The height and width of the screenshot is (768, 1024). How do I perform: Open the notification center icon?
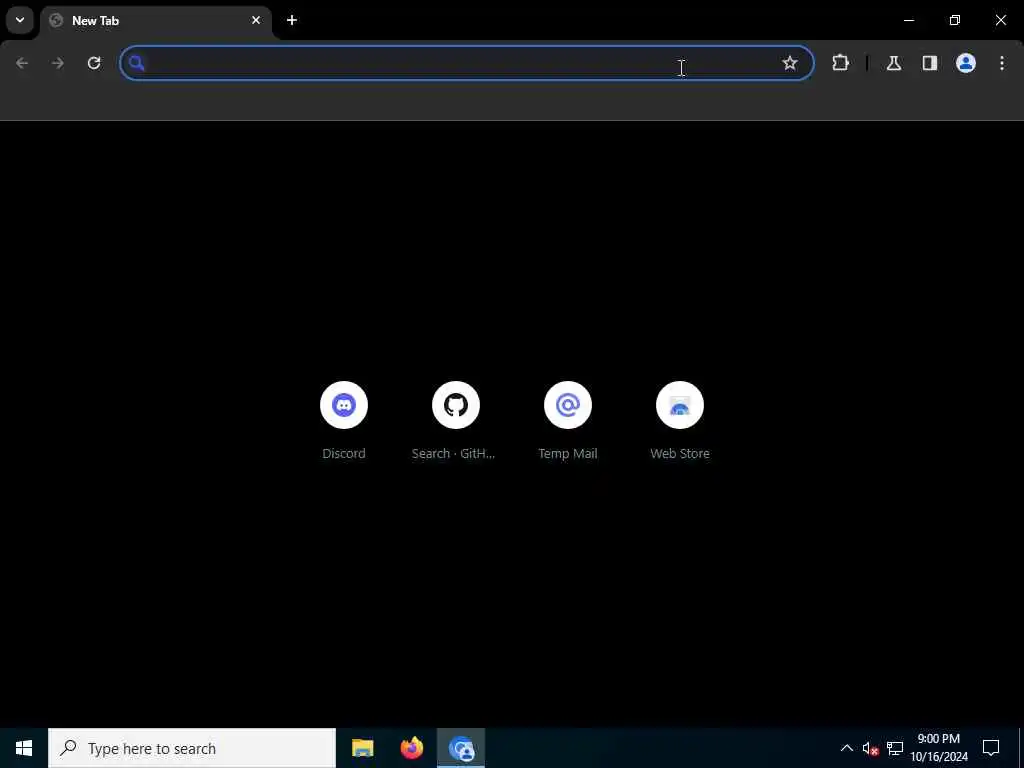point(991,748)
